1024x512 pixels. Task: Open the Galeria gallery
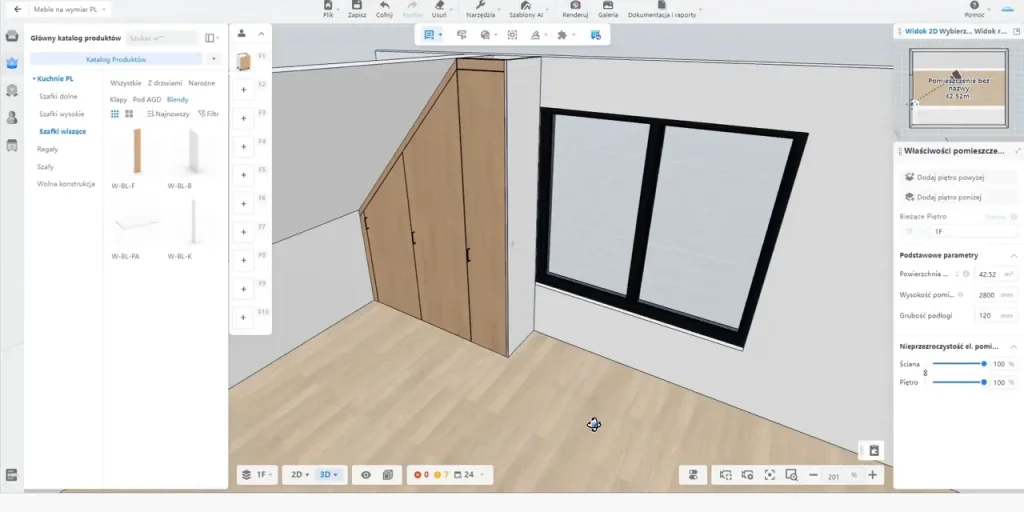[x=608, y=9]
